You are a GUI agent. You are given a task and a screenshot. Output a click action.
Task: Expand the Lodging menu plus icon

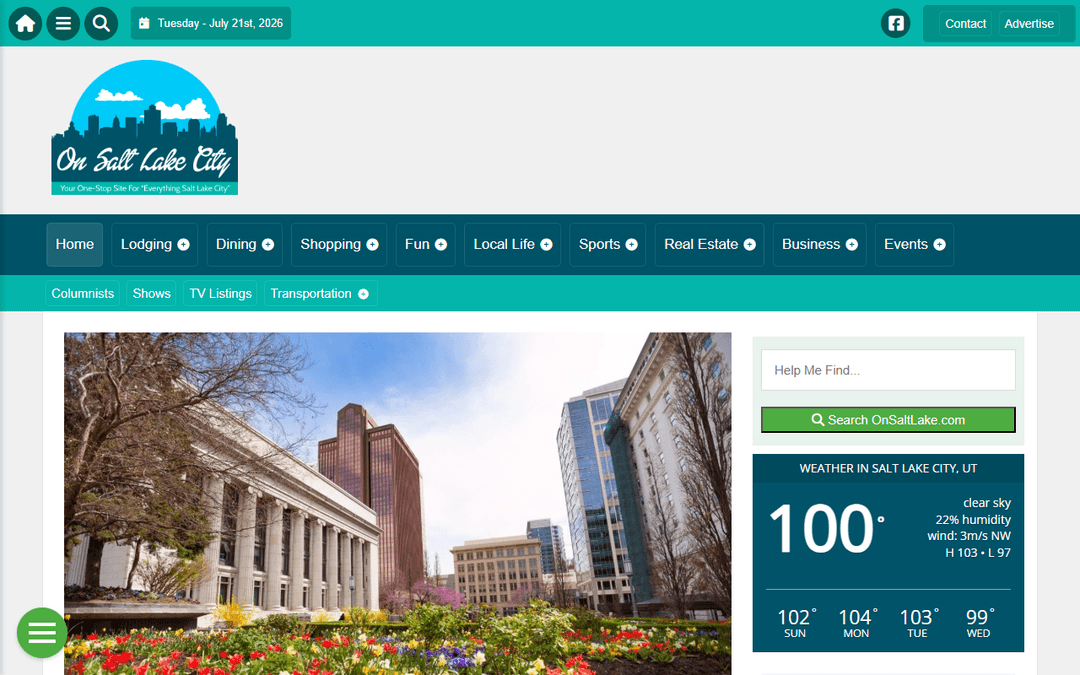[183, 245]
